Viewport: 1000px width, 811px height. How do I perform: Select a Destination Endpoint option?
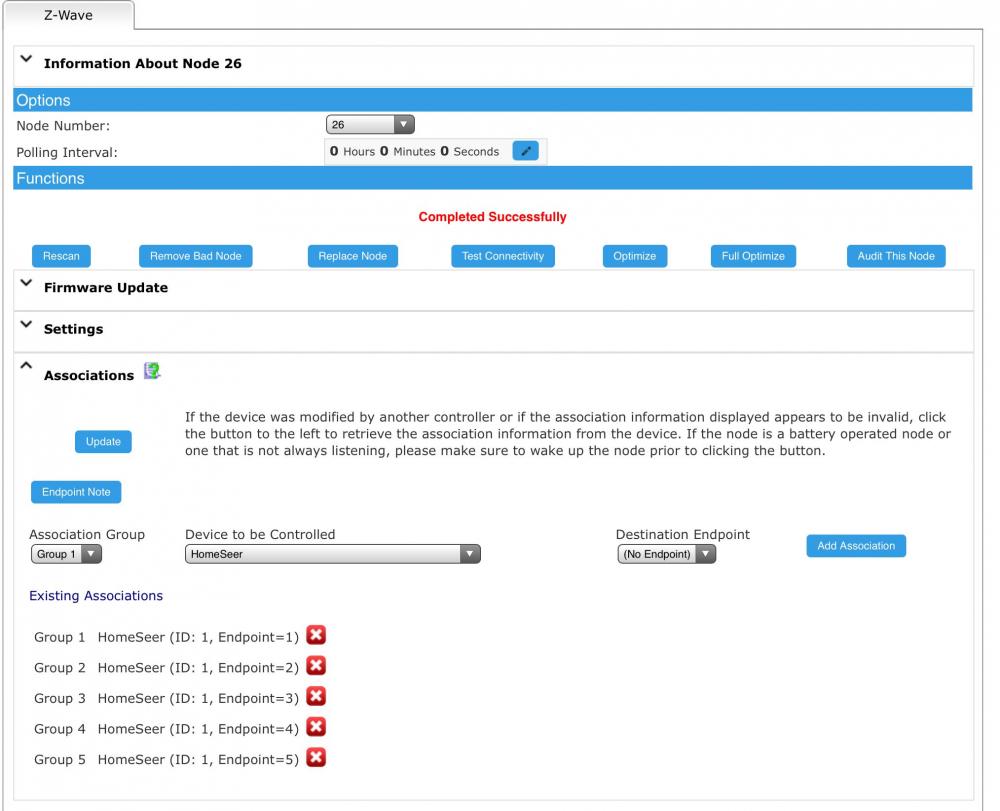pyautogui.click(x=666, y=554)
